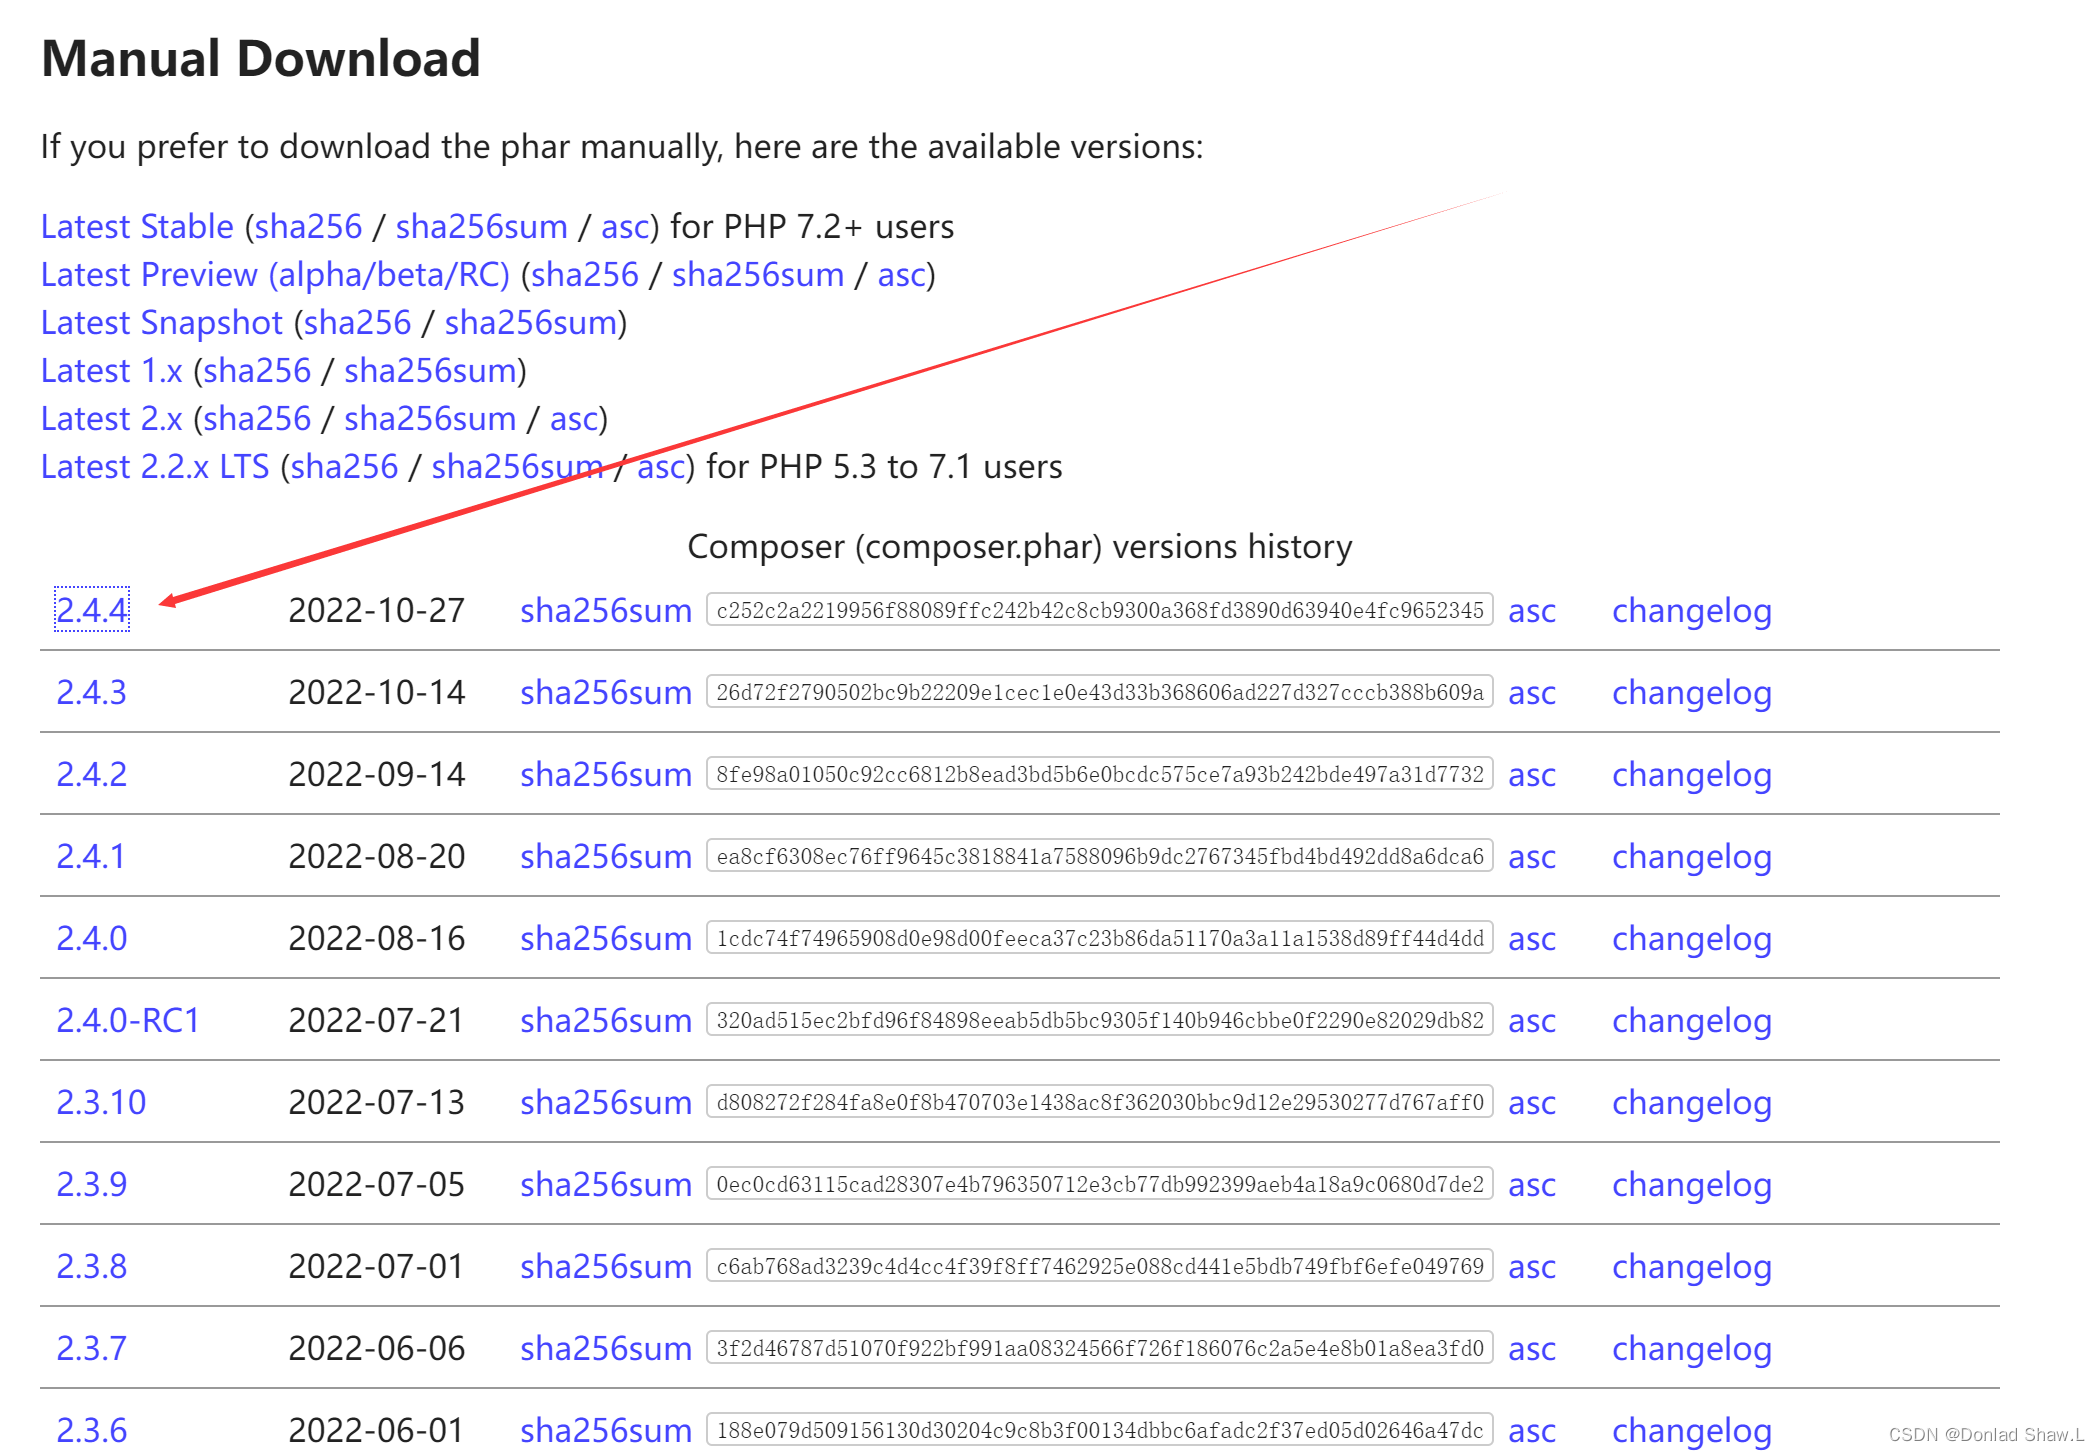
Task: View changelog for version 2.3.7
Action: tap(1692, 1348)
